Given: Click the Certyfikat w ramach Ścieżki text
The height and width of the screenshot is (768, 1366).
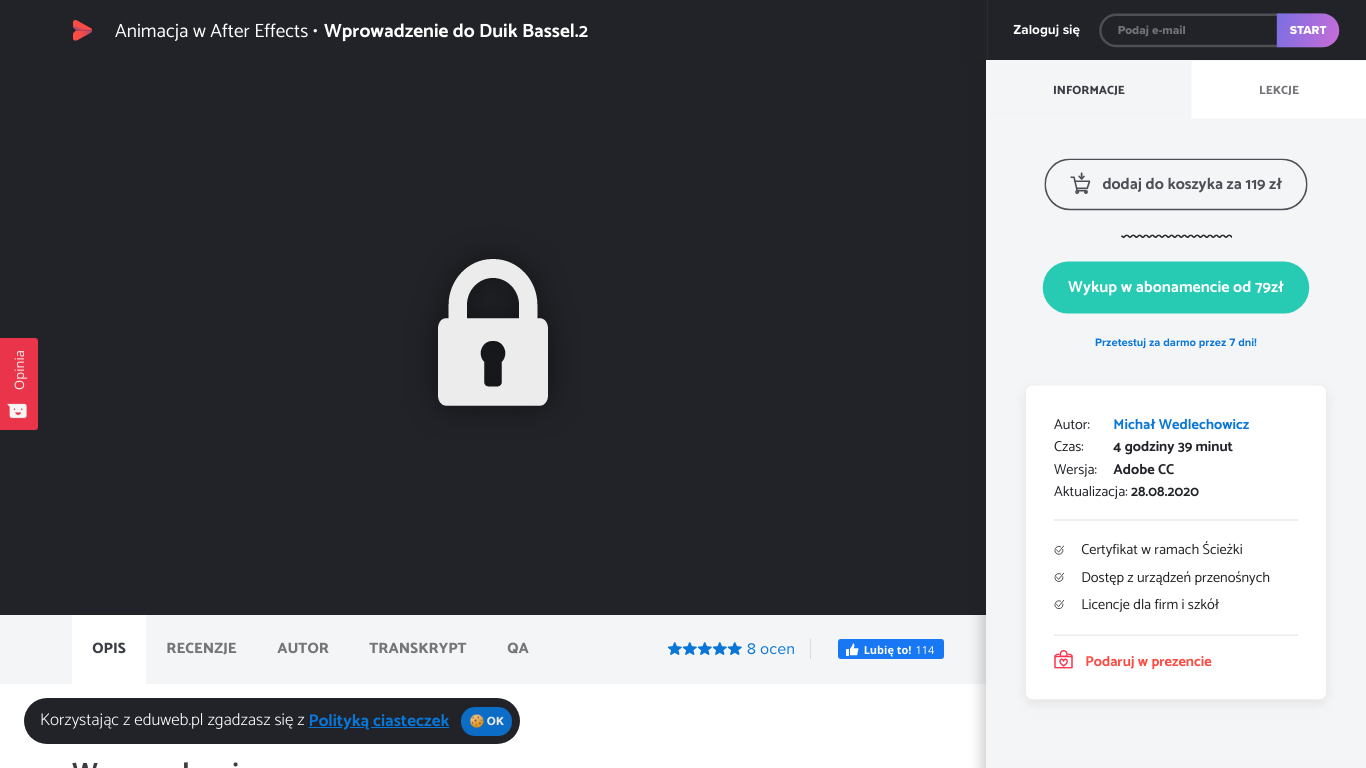Looking at the screenshot, I should click(x=1162, y=550).
